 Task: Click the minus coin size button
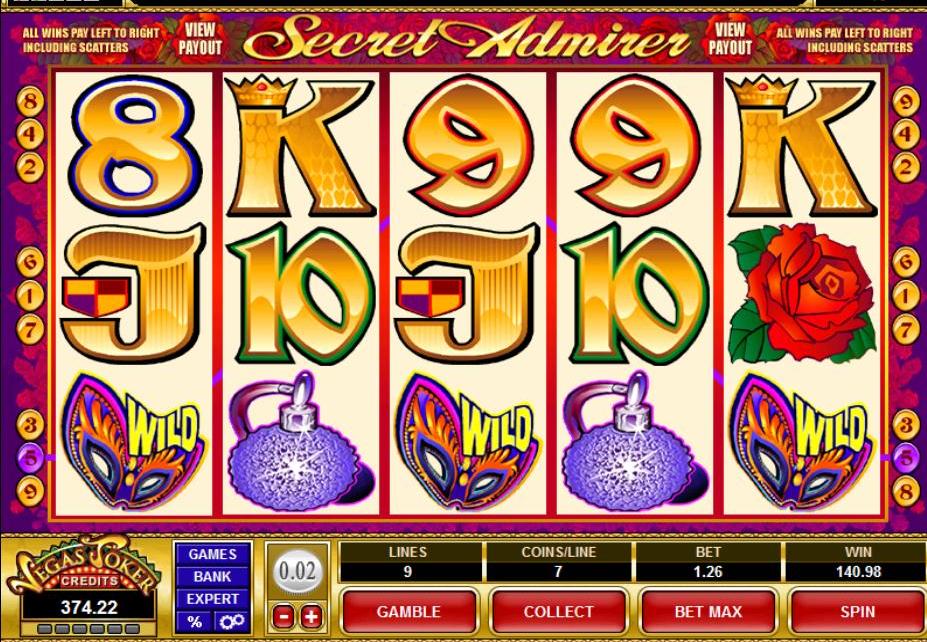(283, 617)
